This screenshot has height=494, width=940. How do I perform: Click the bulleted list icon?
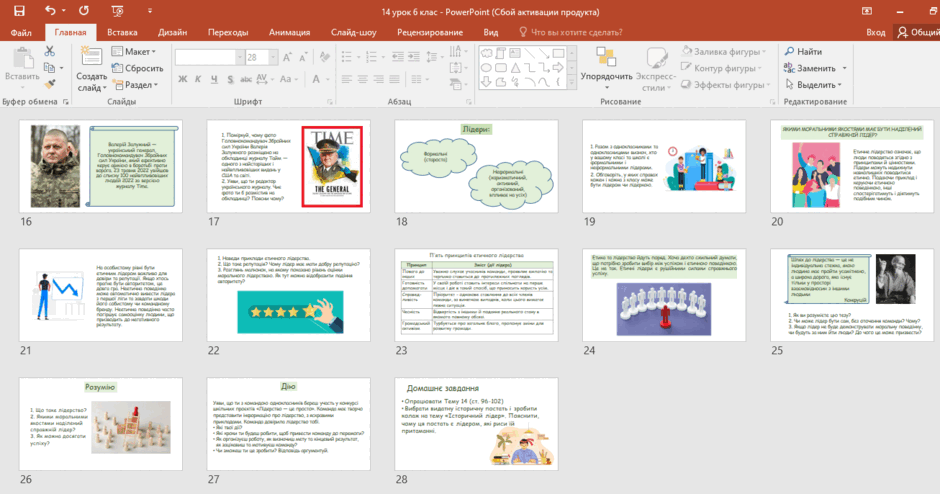pyautogui.click(x=346, y=57)
